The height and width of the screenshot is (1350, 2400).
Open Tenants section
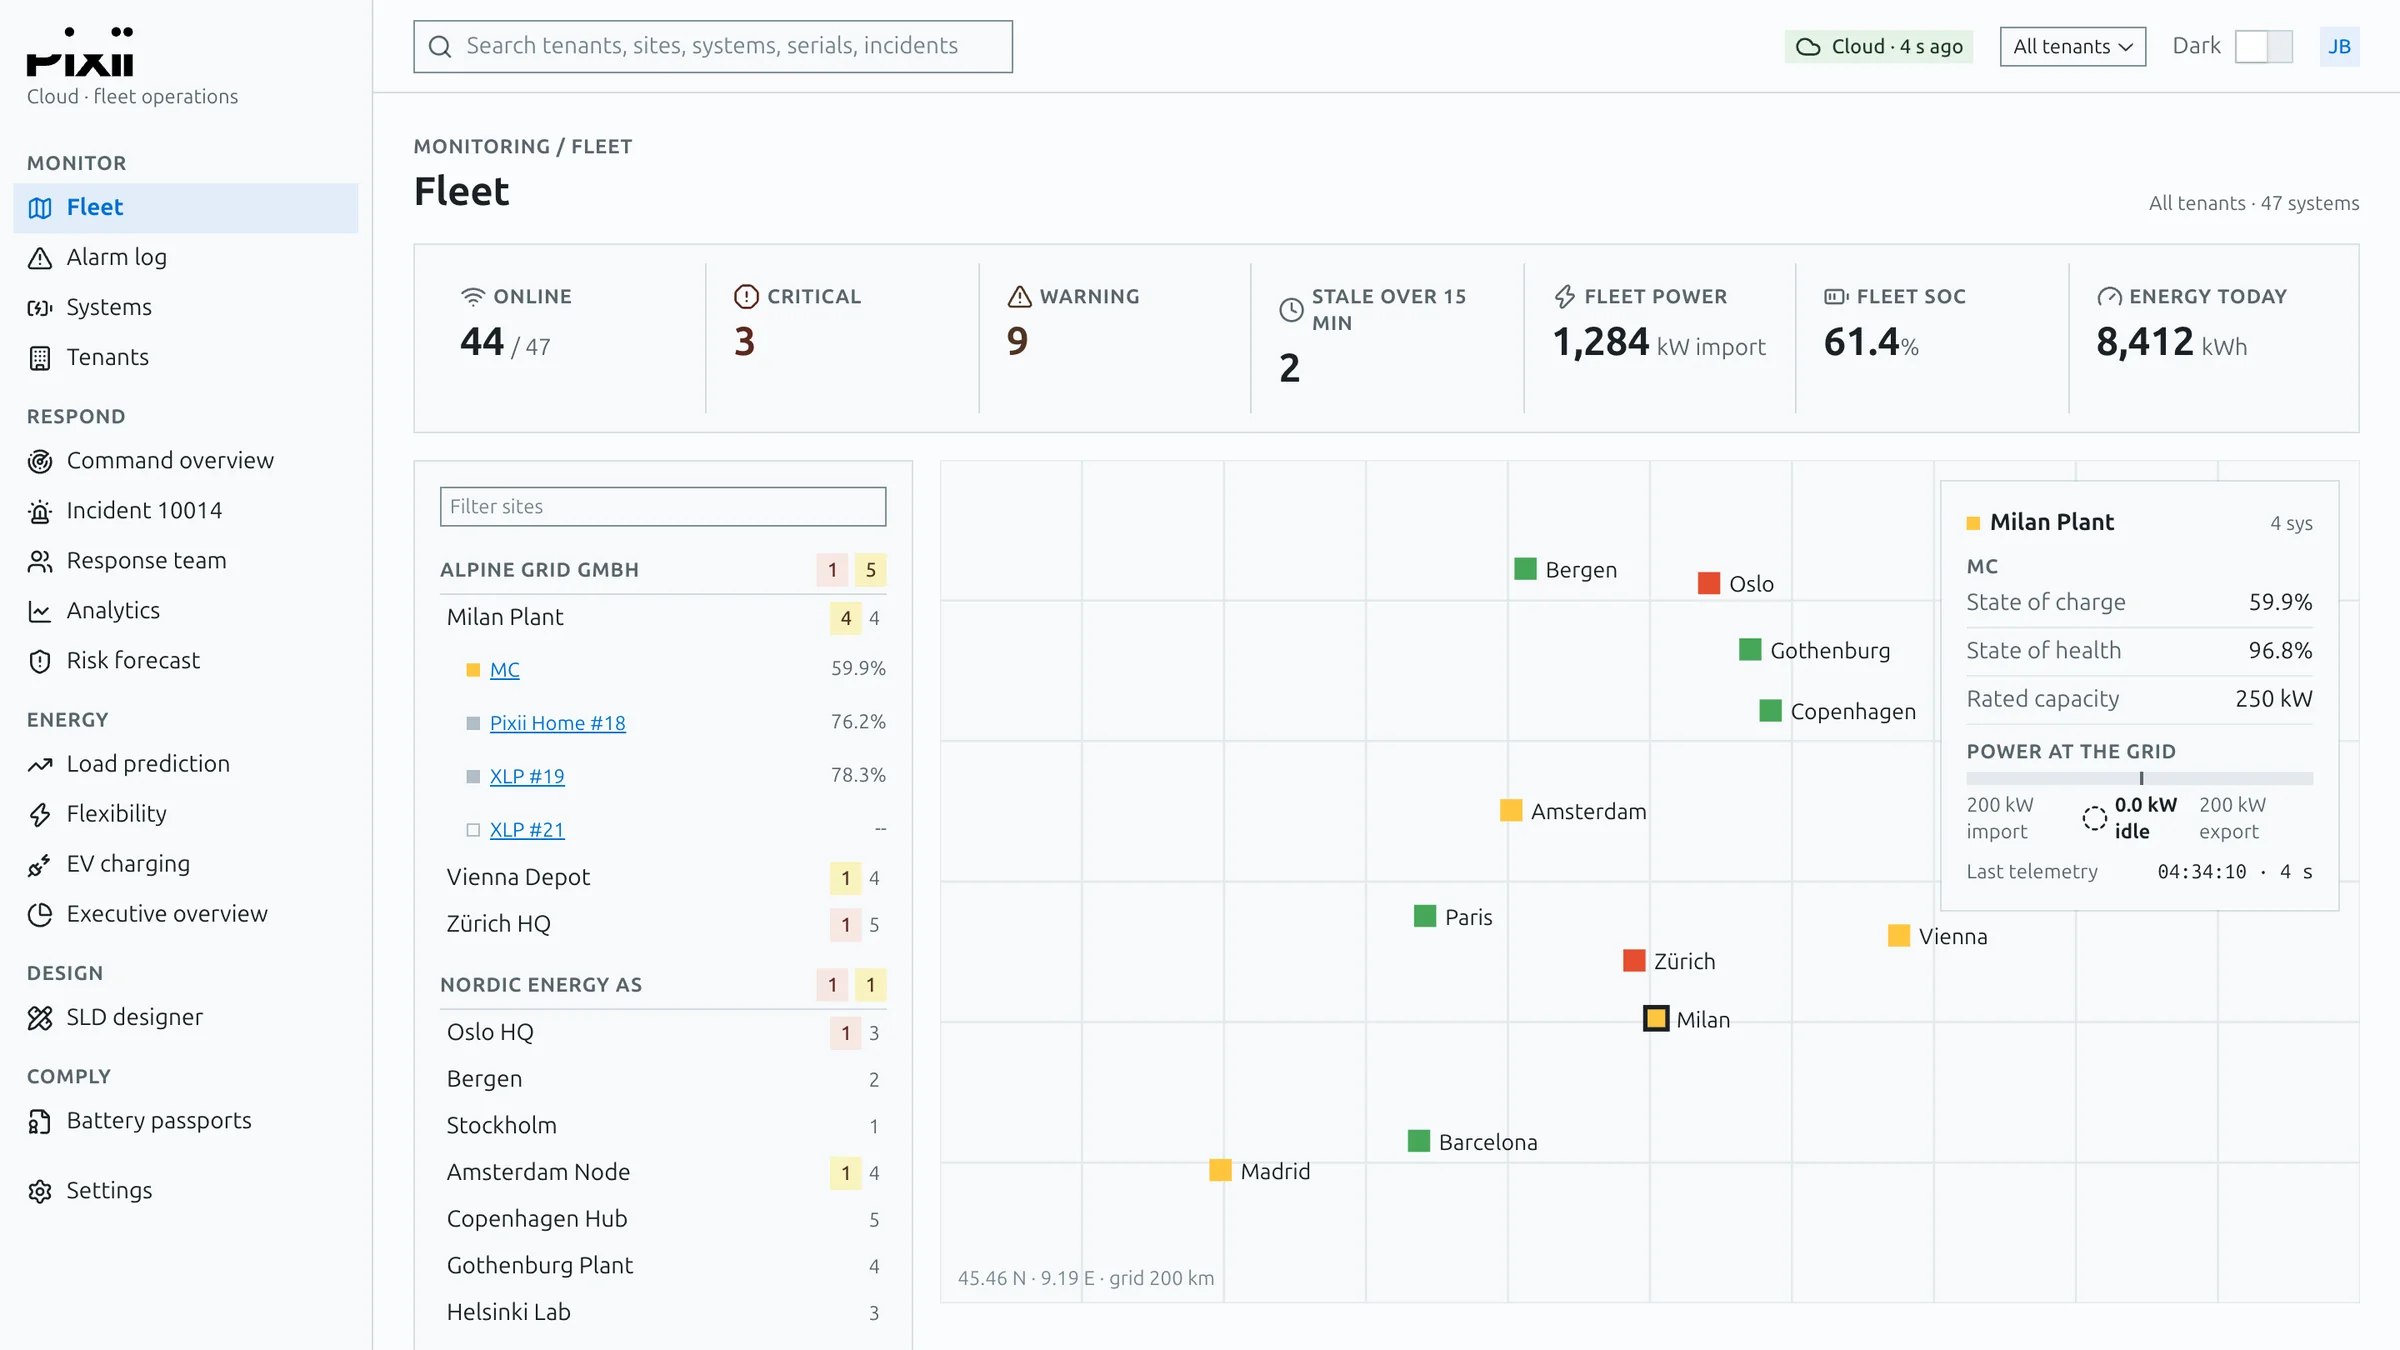pyautogui.click(x=186, y=357)
